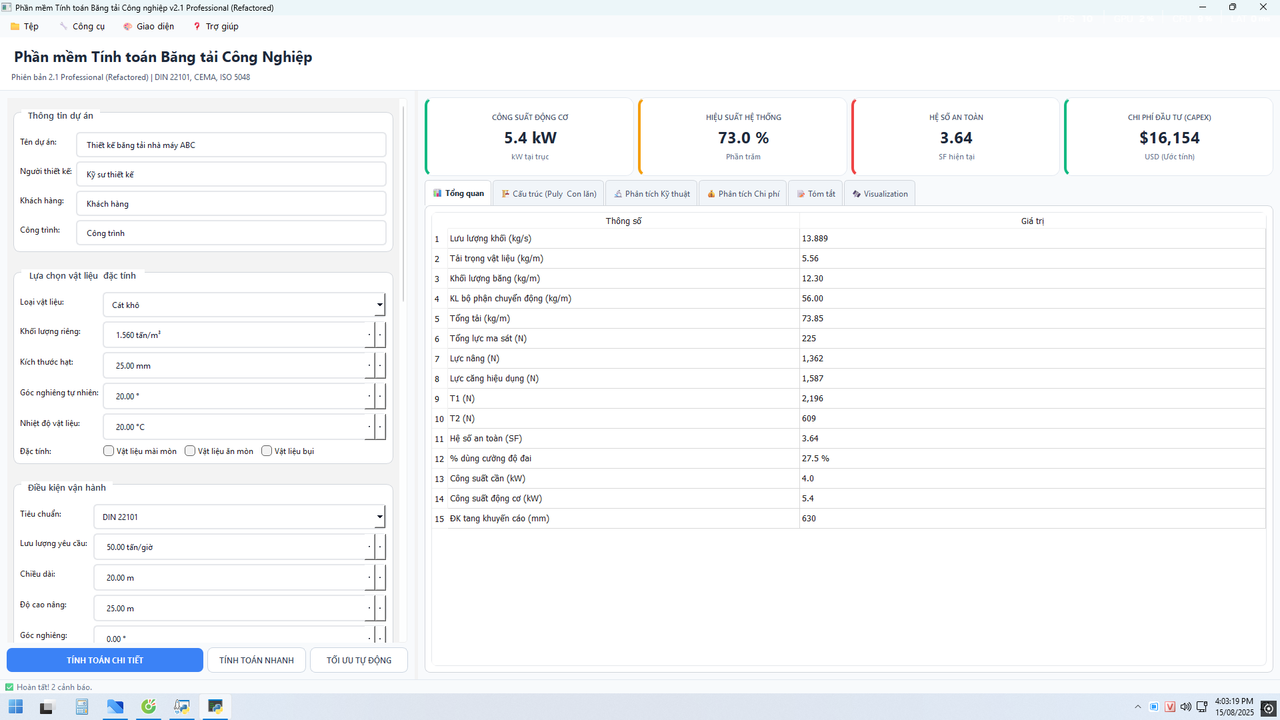Open the Tiêu chuẩn DIN 22101 dropdown
Screen dimensions: 1280x720
239,516
